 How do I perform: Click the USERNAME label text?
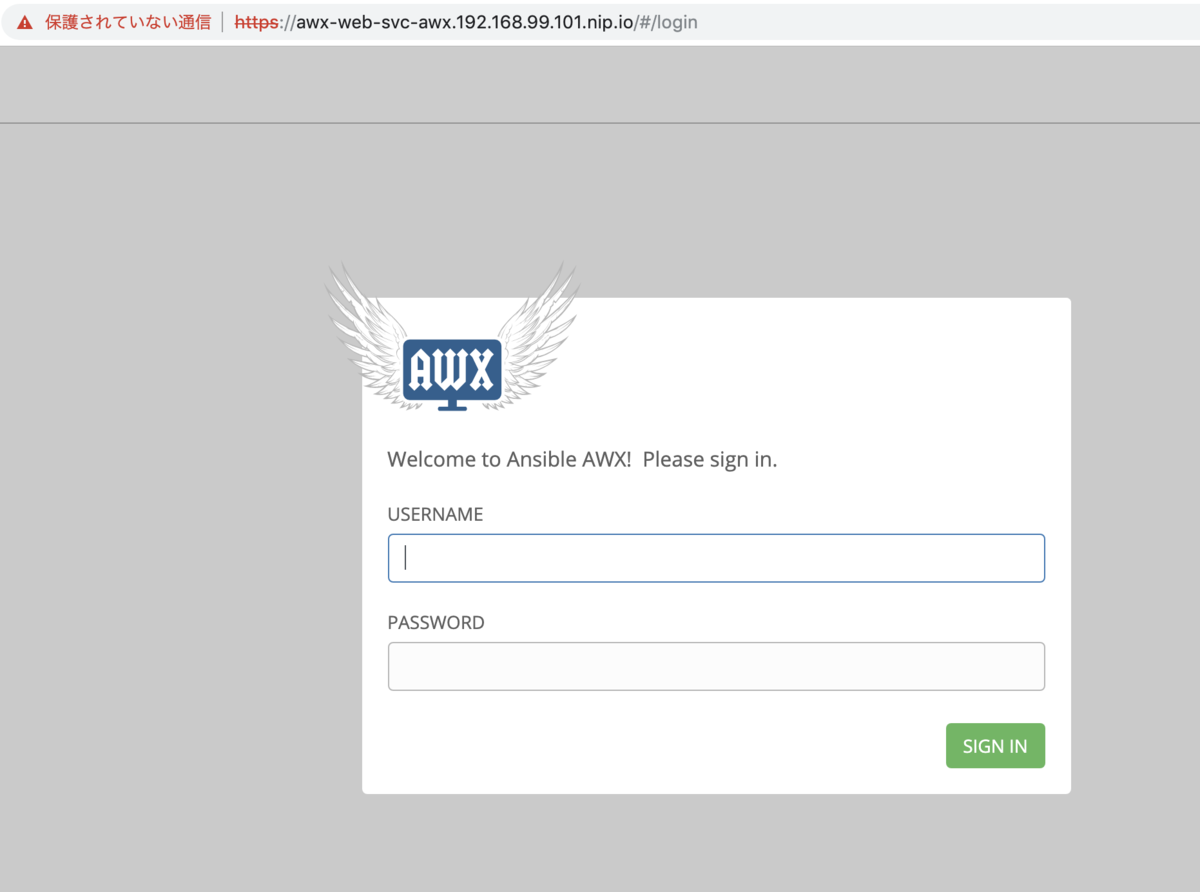(x=435, y=515)
